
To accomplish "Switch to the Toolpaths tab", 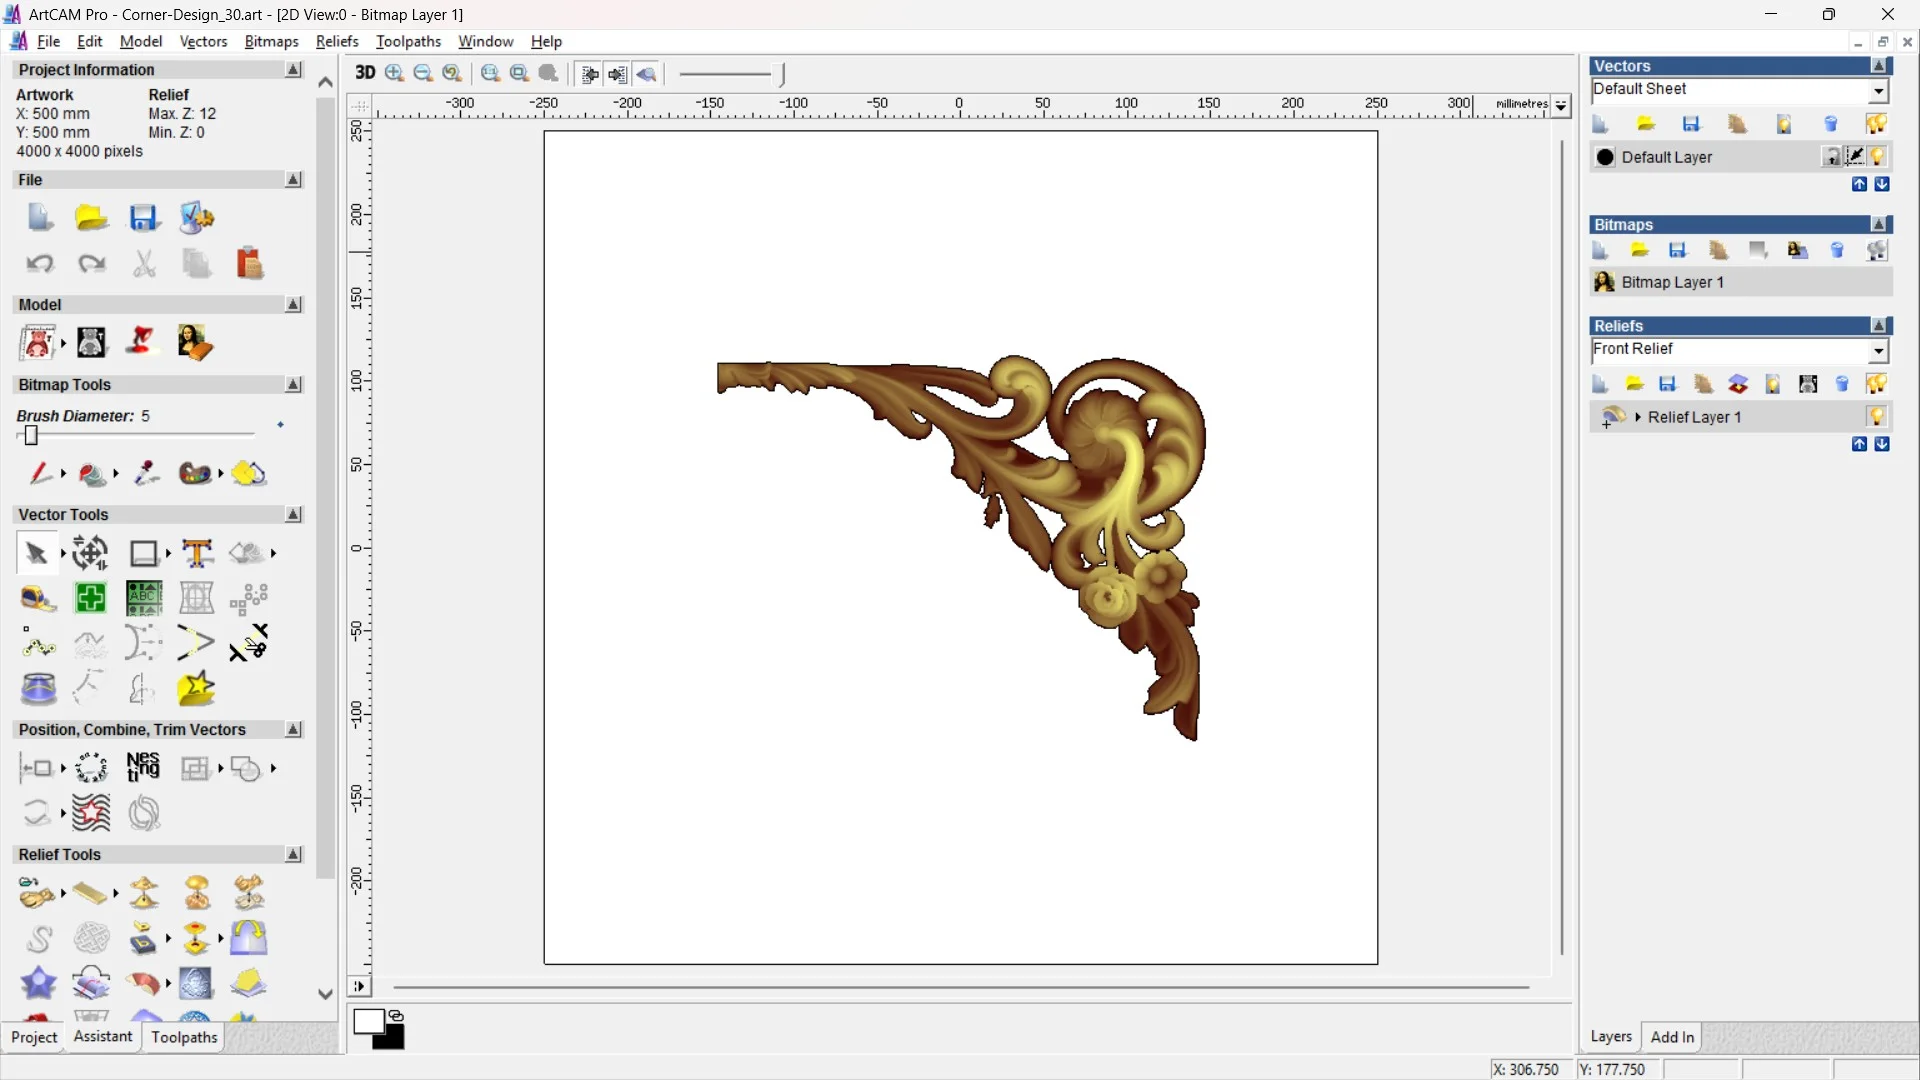I will [x=184, y=1037].
